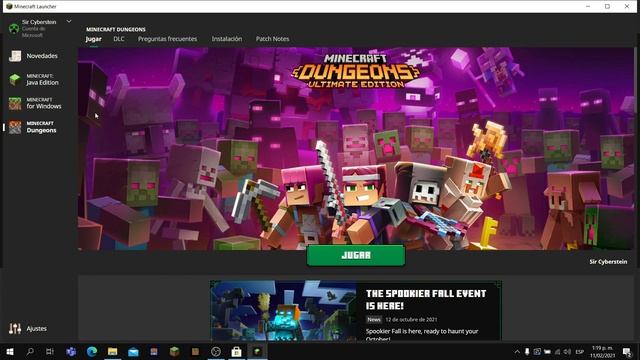This screenshot has width=640, height=360.
Task: Click the Spookier Fall news thumbnail
Action: (283, 310)
